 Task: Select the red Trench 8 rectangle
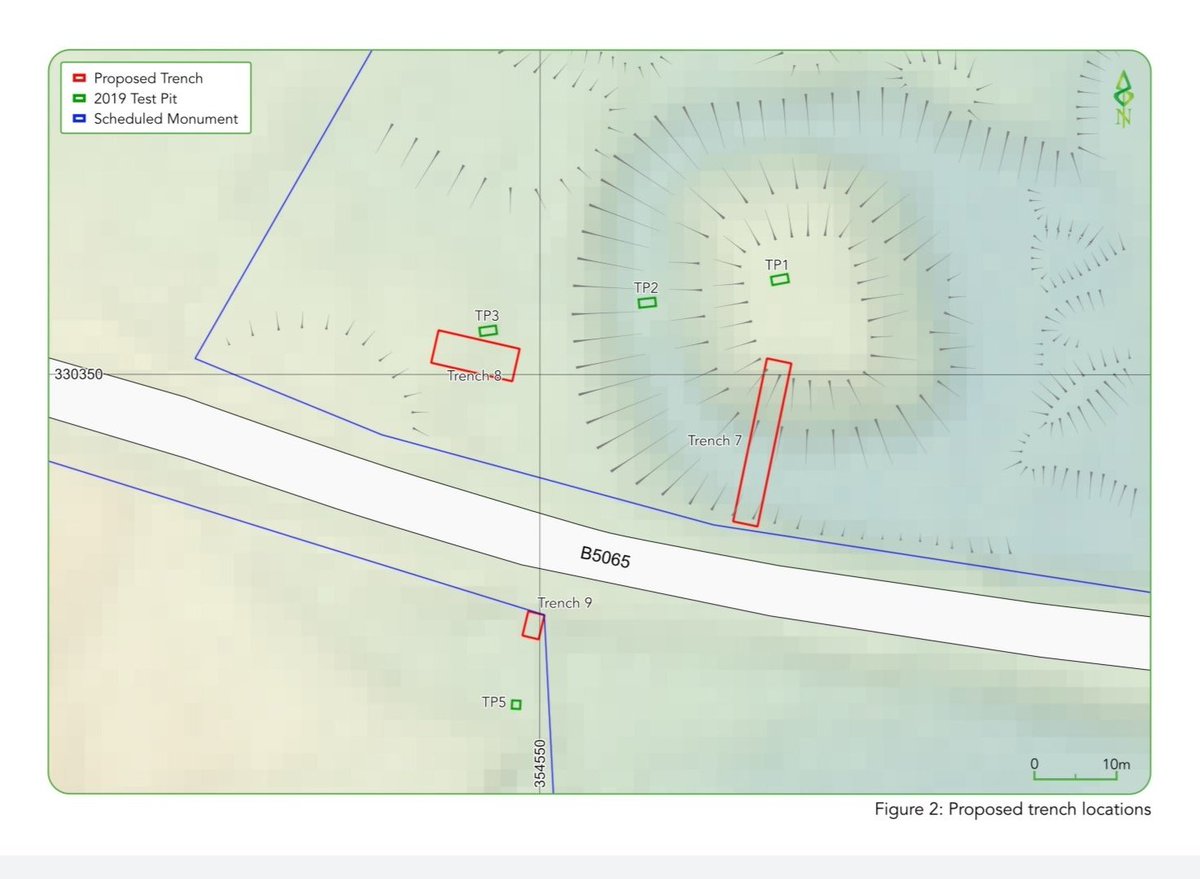476,355
